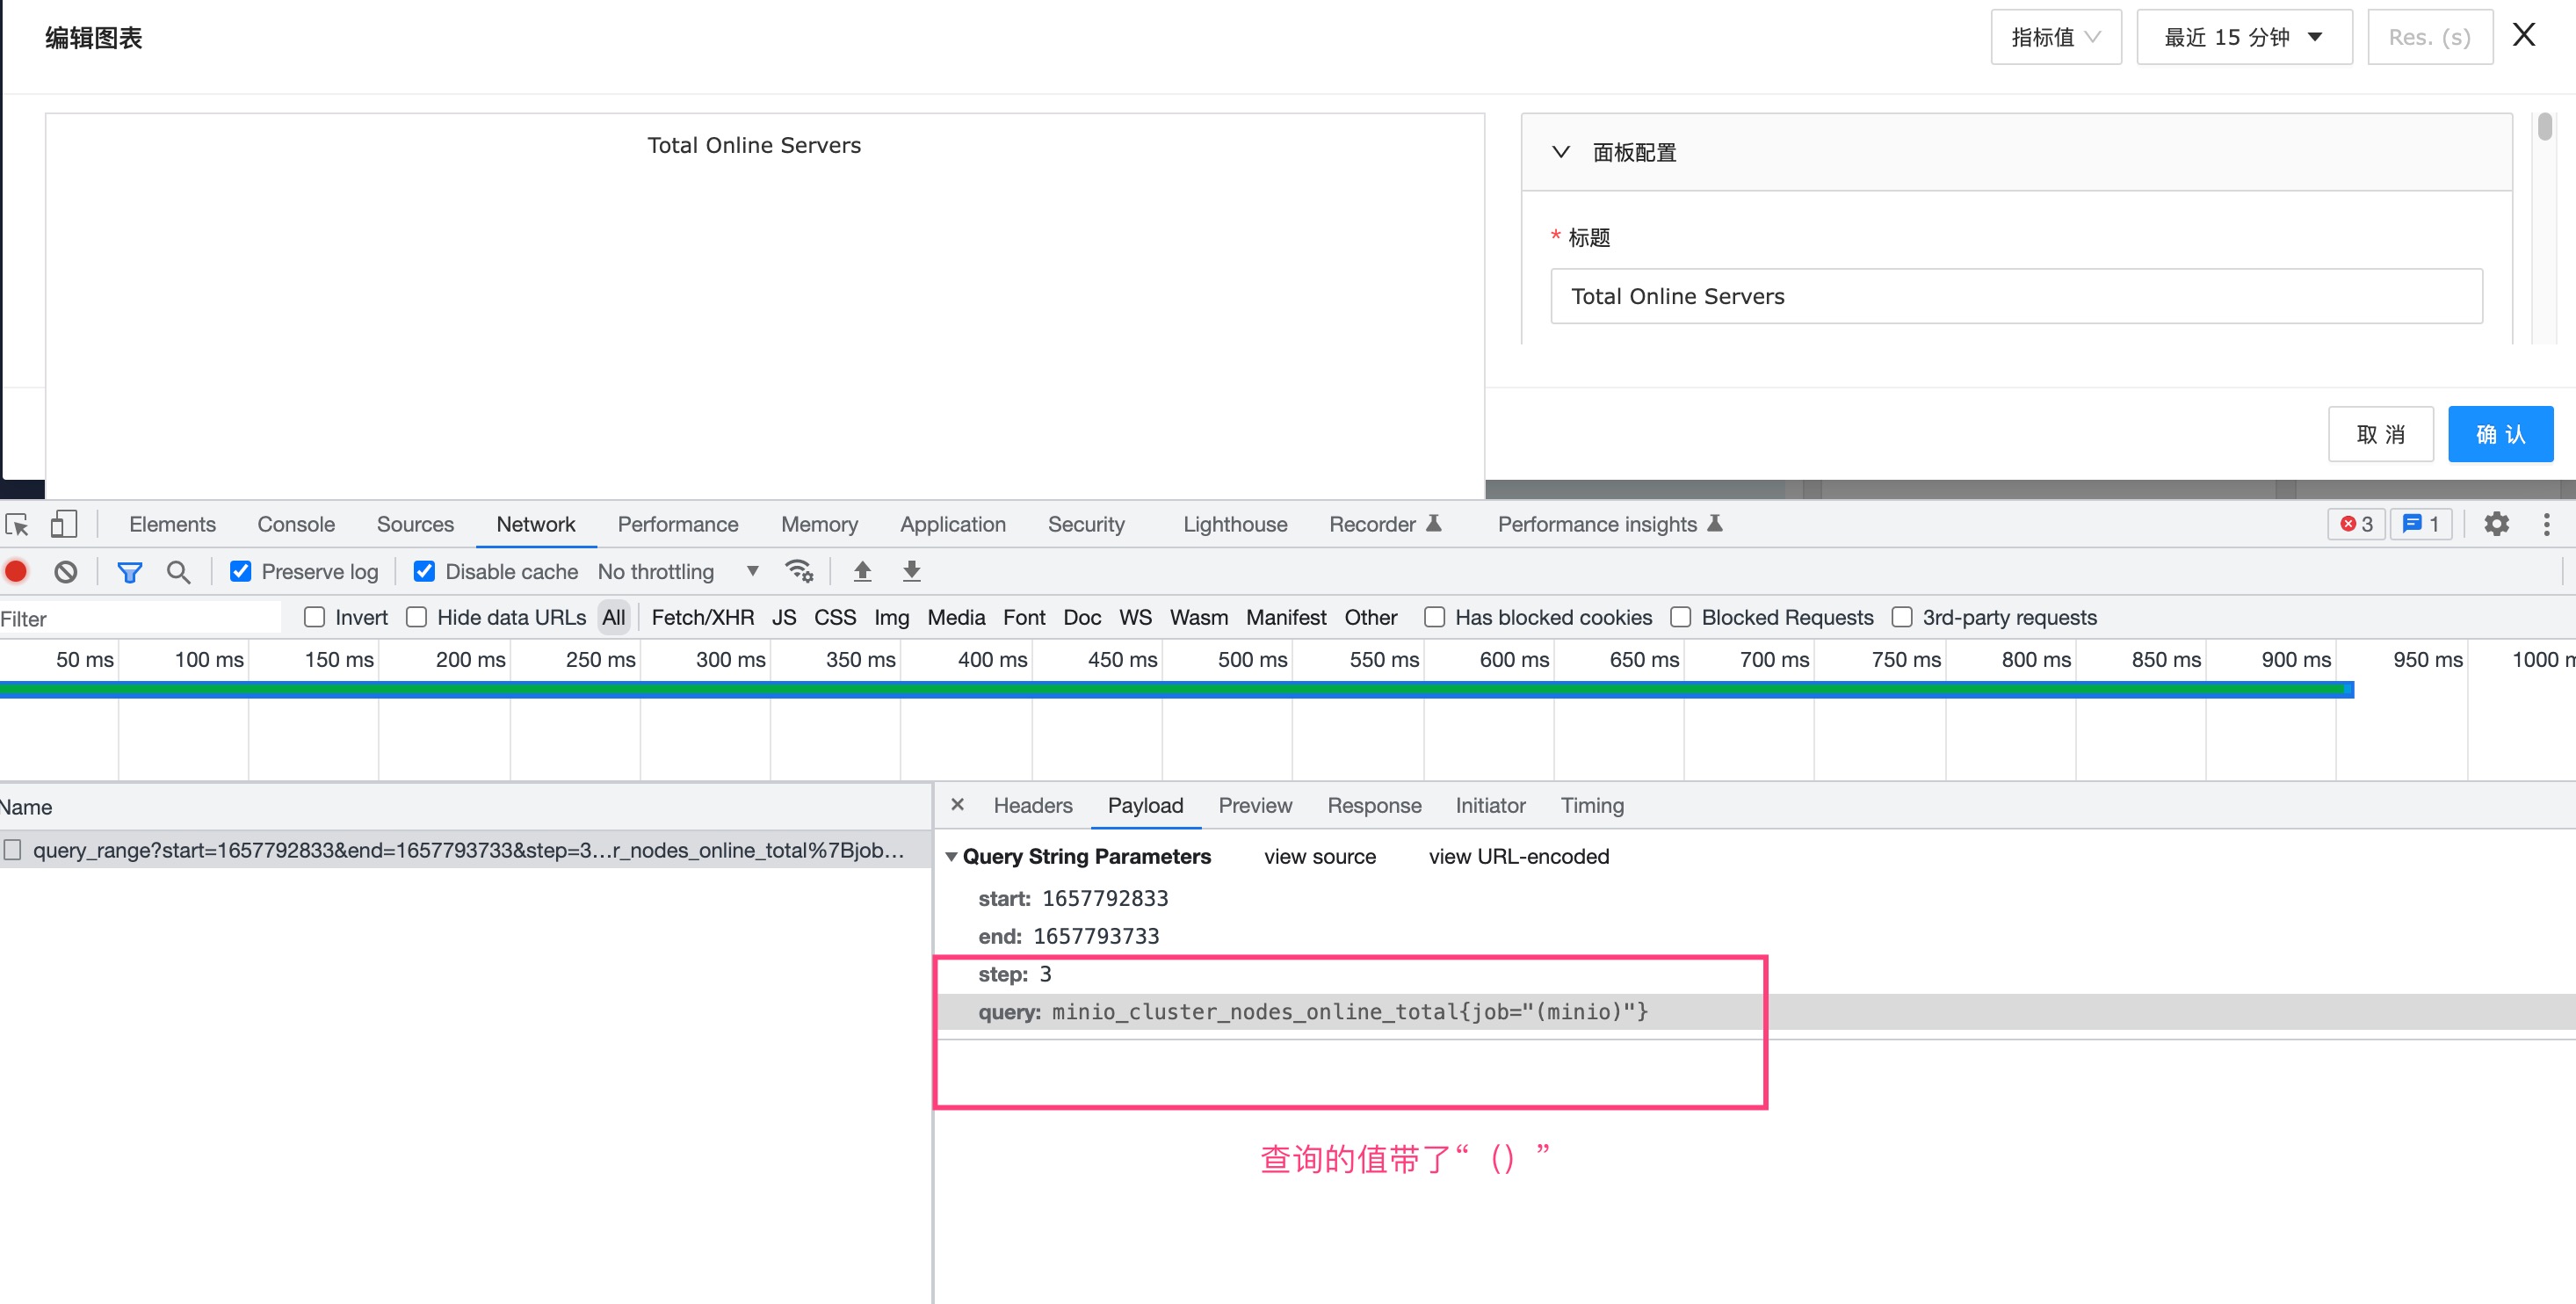Open the network search magnifier
This screenshot has width=2576, height=1304.
click(178, 572)
